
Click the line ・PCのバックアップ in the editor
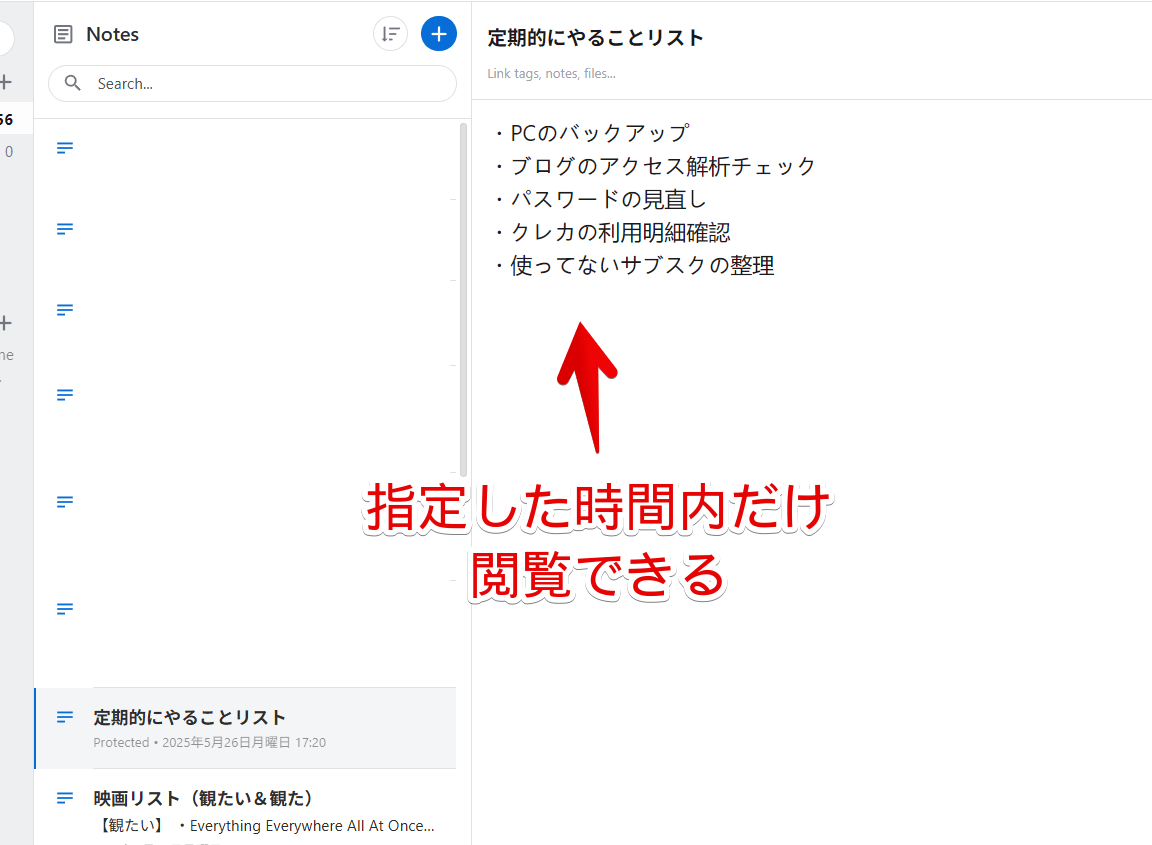point(592,133)
